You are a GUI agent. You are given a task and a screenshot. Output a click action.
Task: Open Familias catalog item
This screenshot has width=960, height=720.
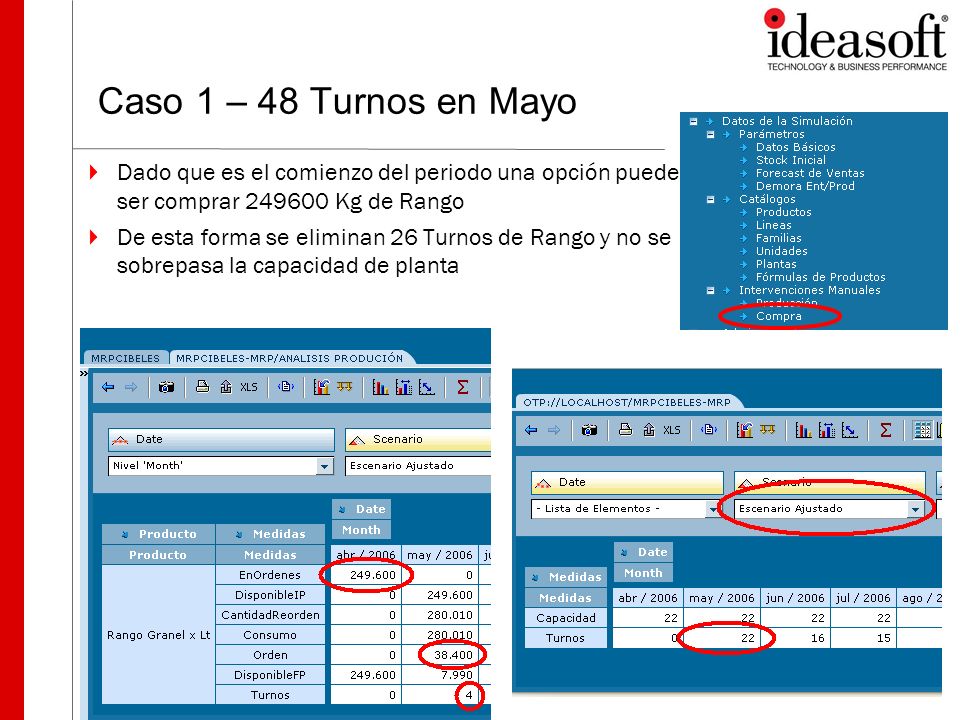(778, 238)
